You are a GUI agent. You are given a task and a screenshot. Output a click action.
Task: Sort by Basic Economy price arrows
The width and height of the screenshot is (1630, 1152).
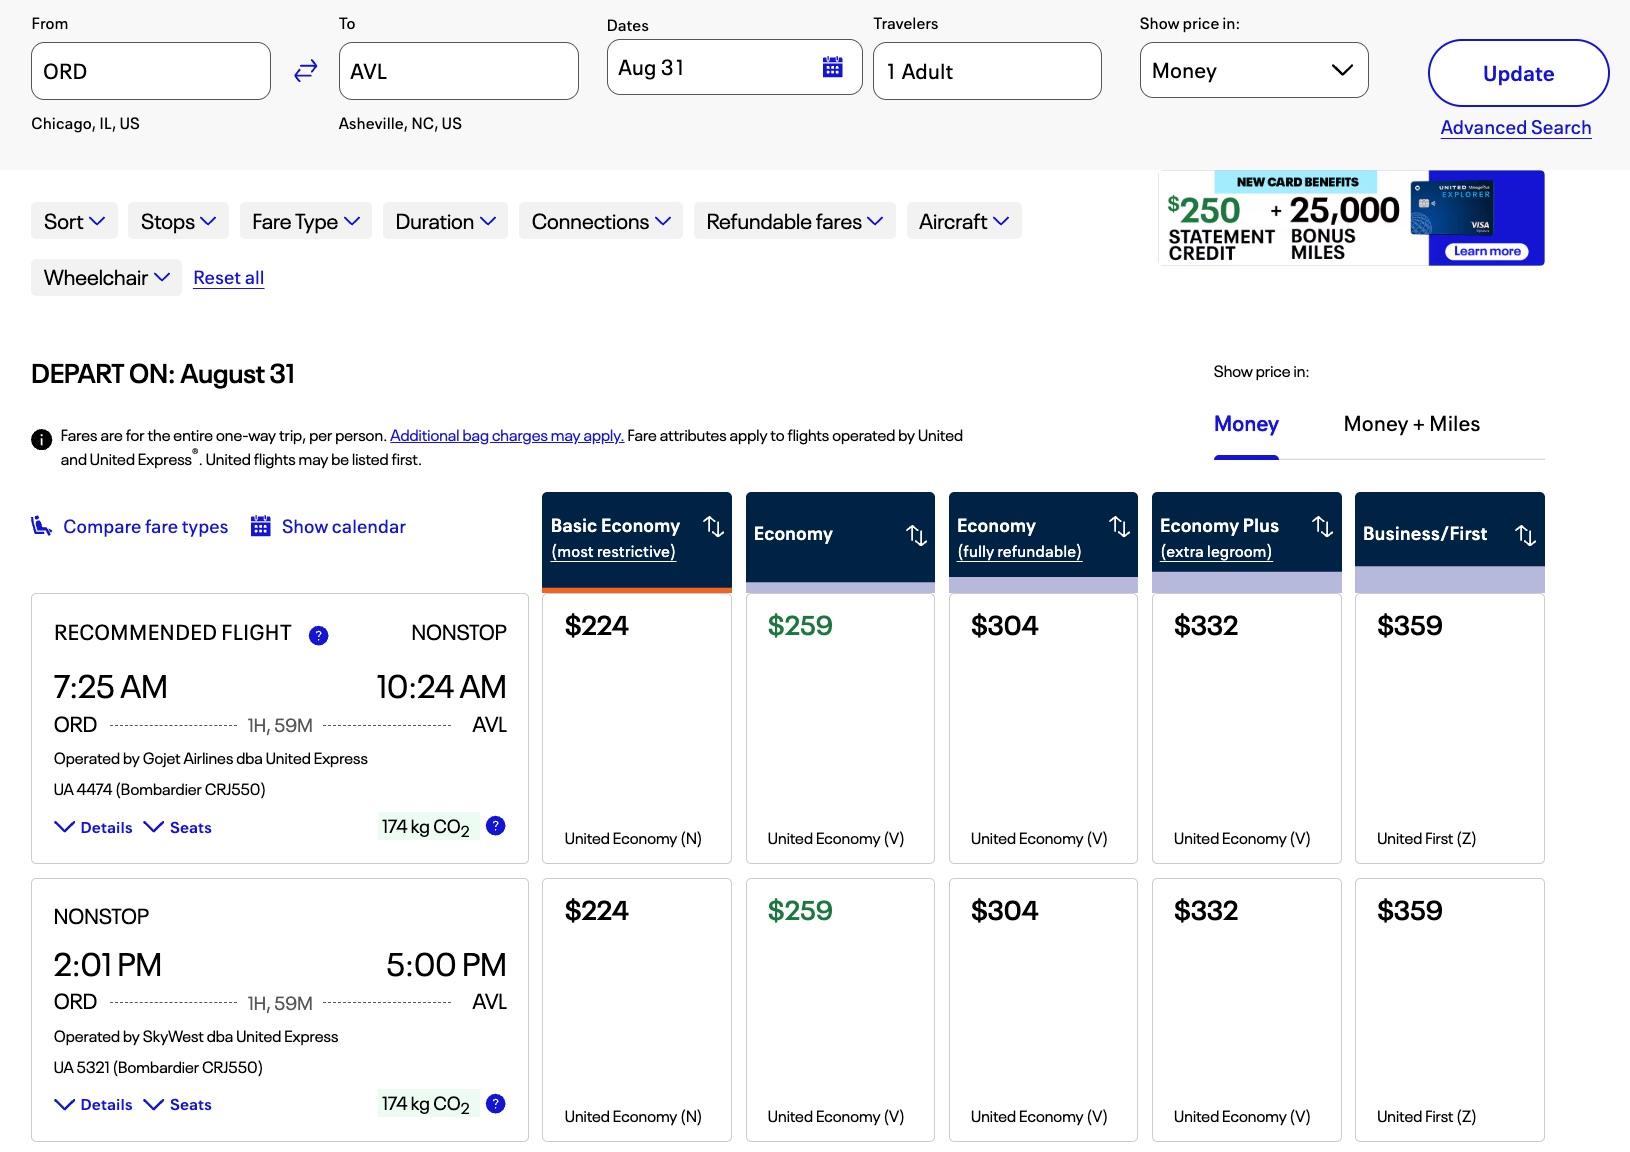click(713, 526)
